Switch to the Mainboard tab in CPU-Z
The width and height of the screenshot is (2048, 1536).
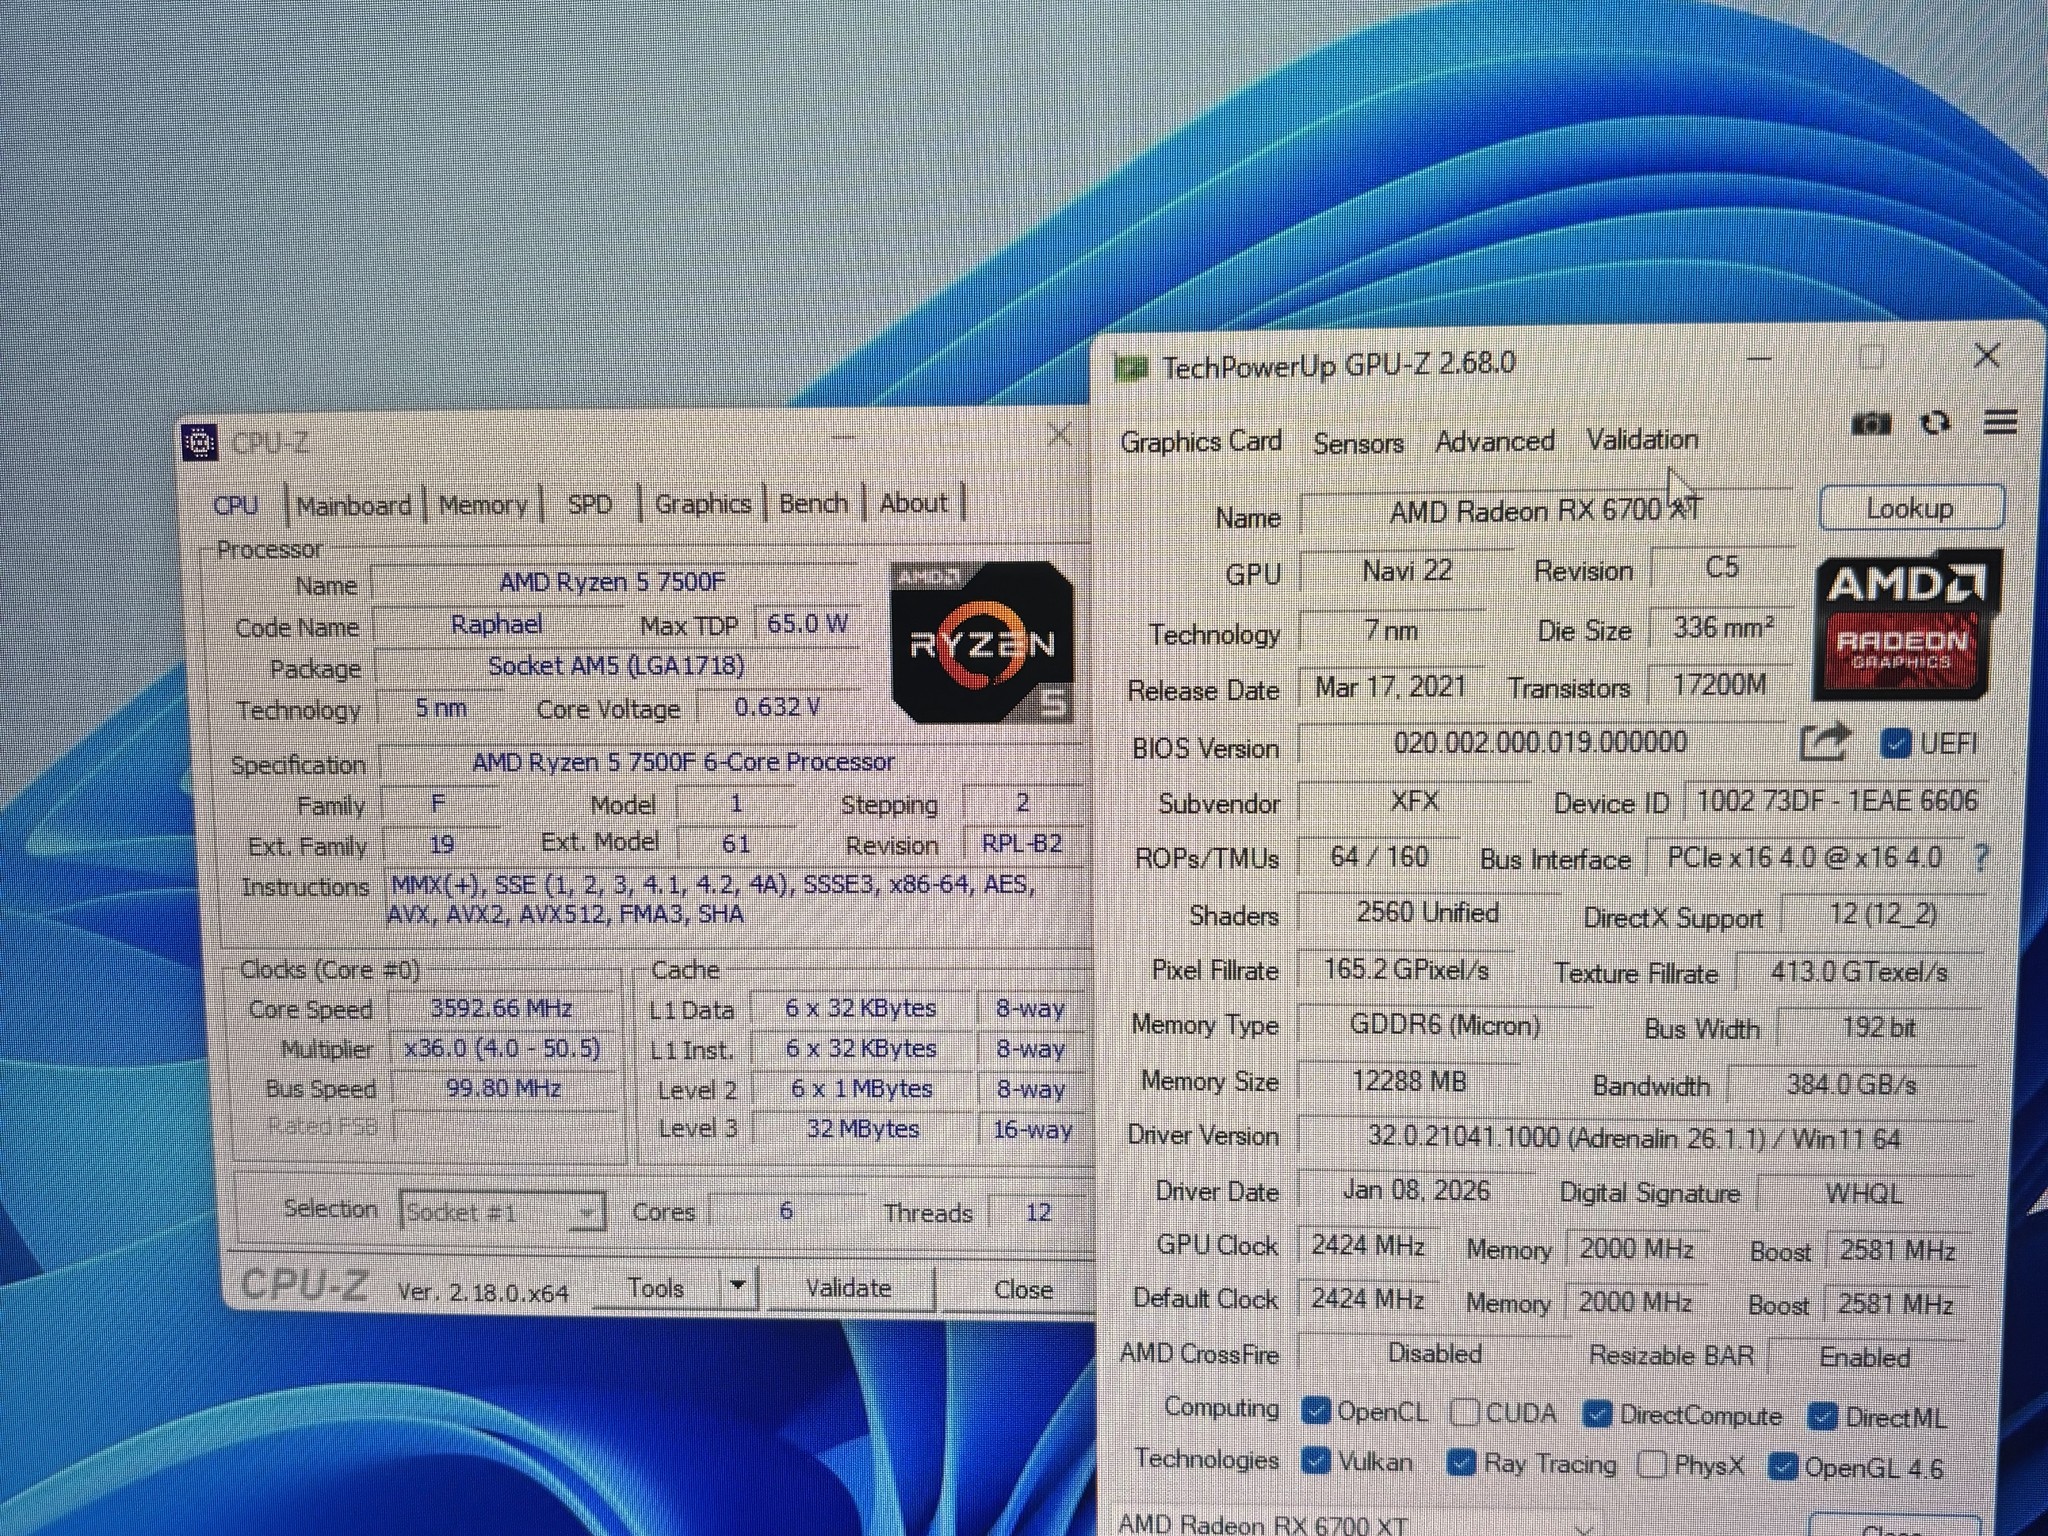354,506
